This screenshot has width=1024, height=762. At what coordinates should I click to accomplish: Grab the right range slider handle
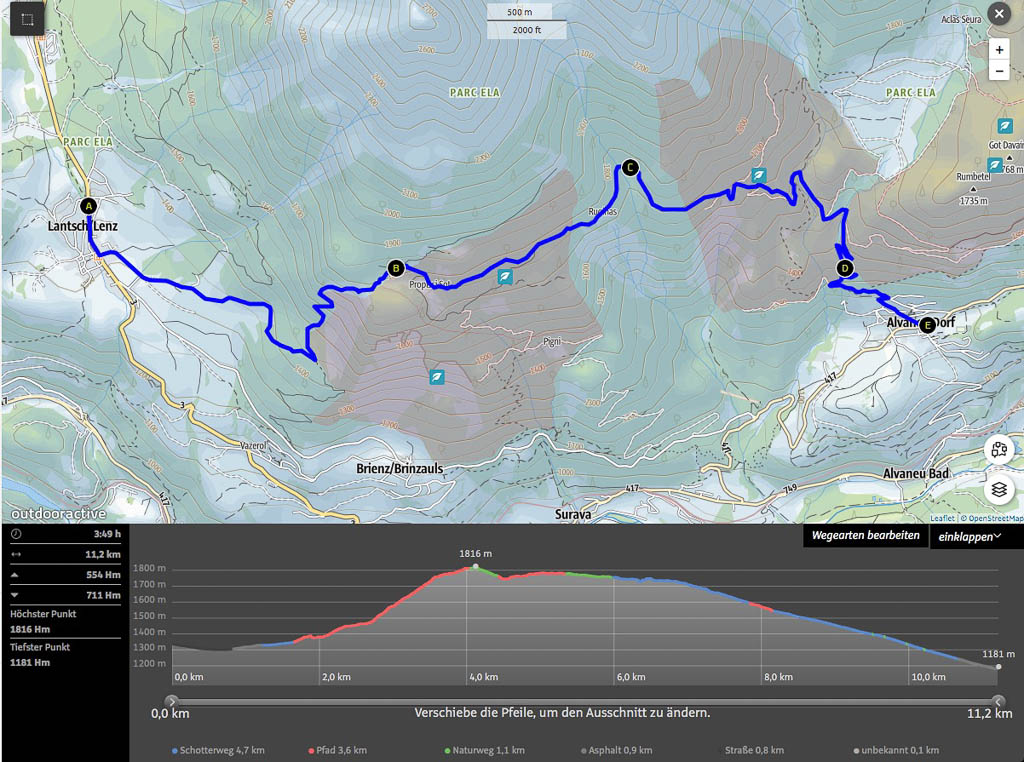(x=998, y=701)
